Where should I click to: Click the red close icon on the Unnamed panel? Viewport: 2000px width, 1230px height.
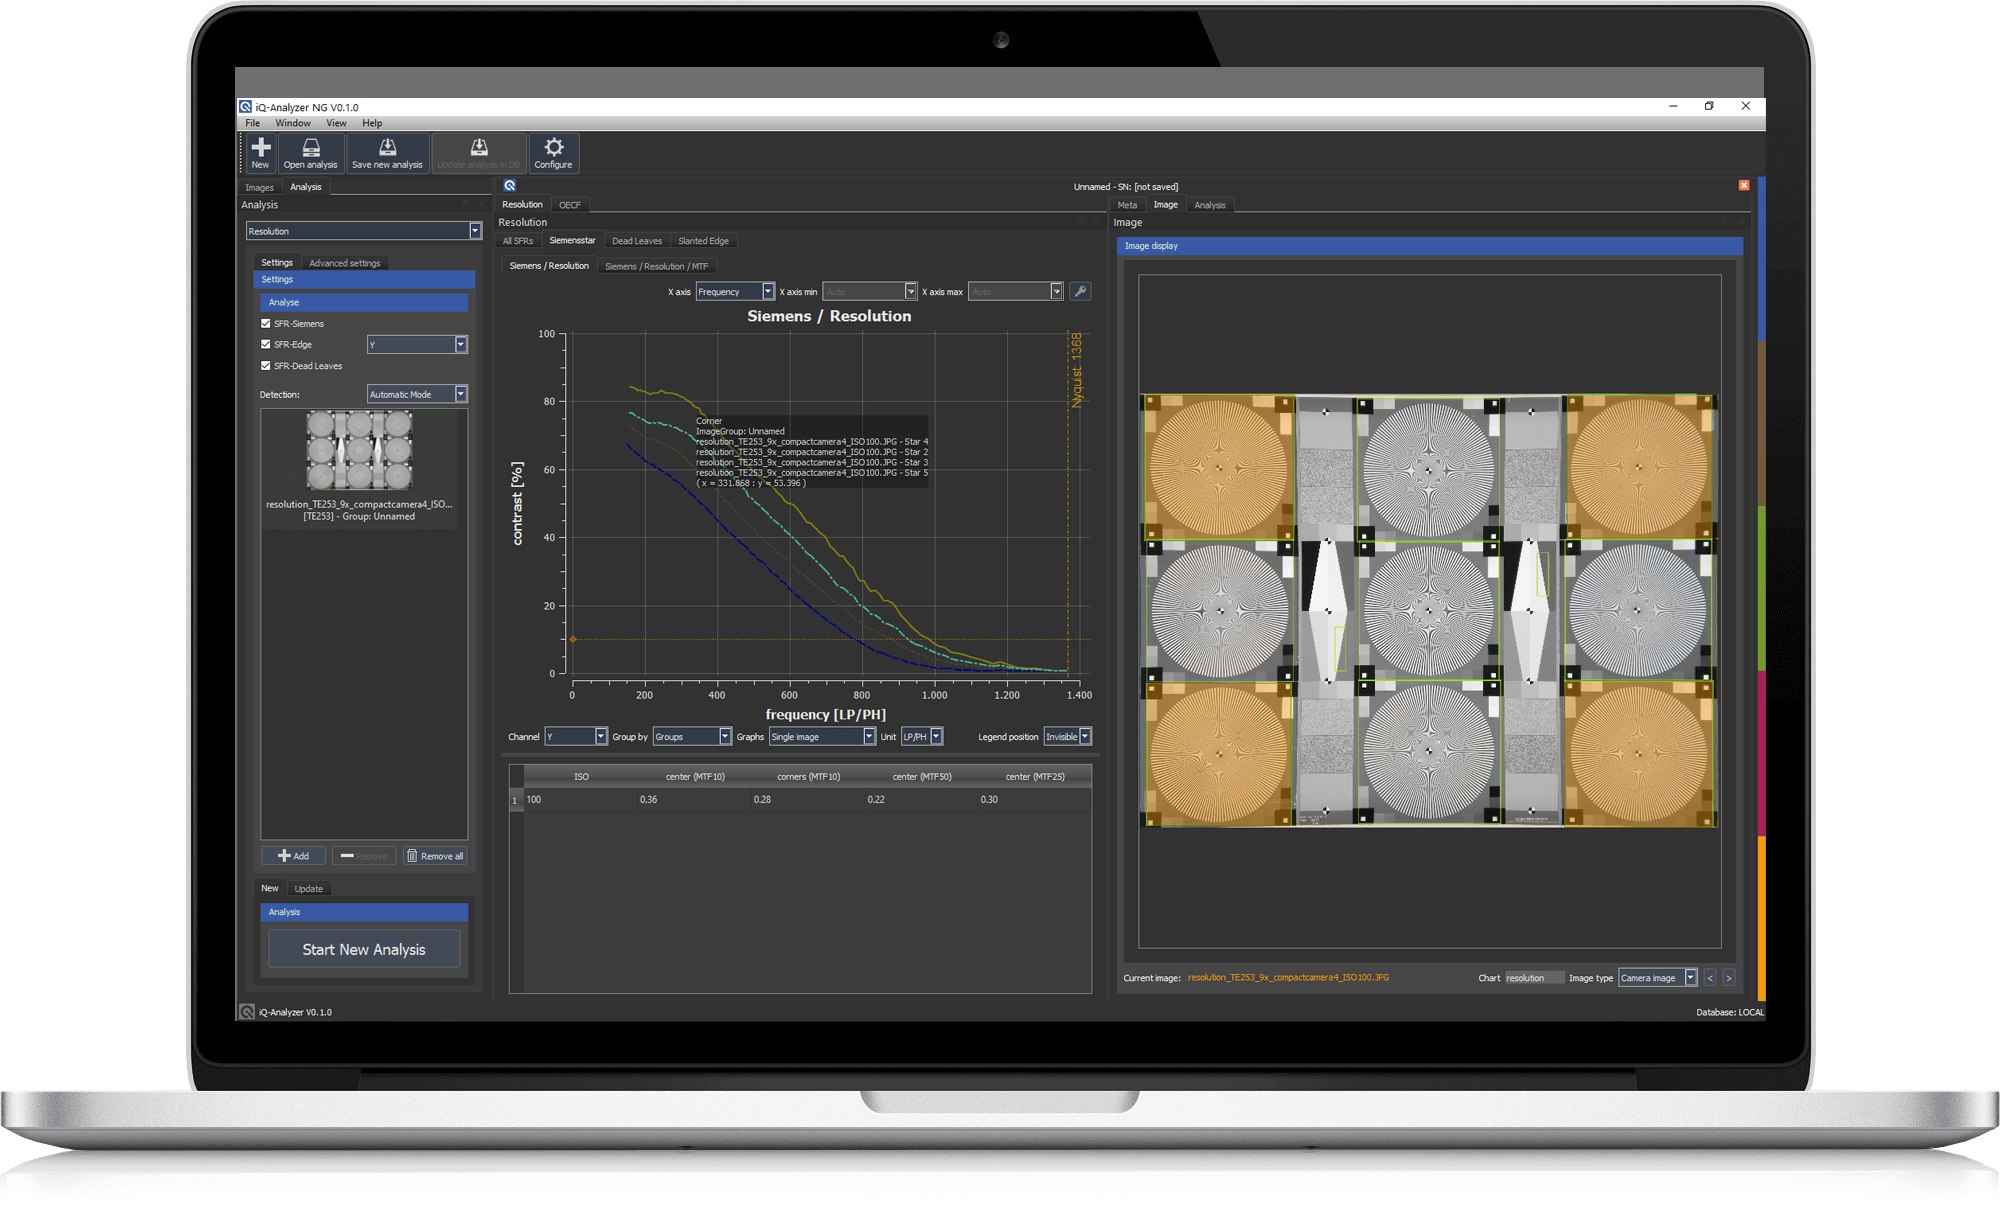[1744, 186]
